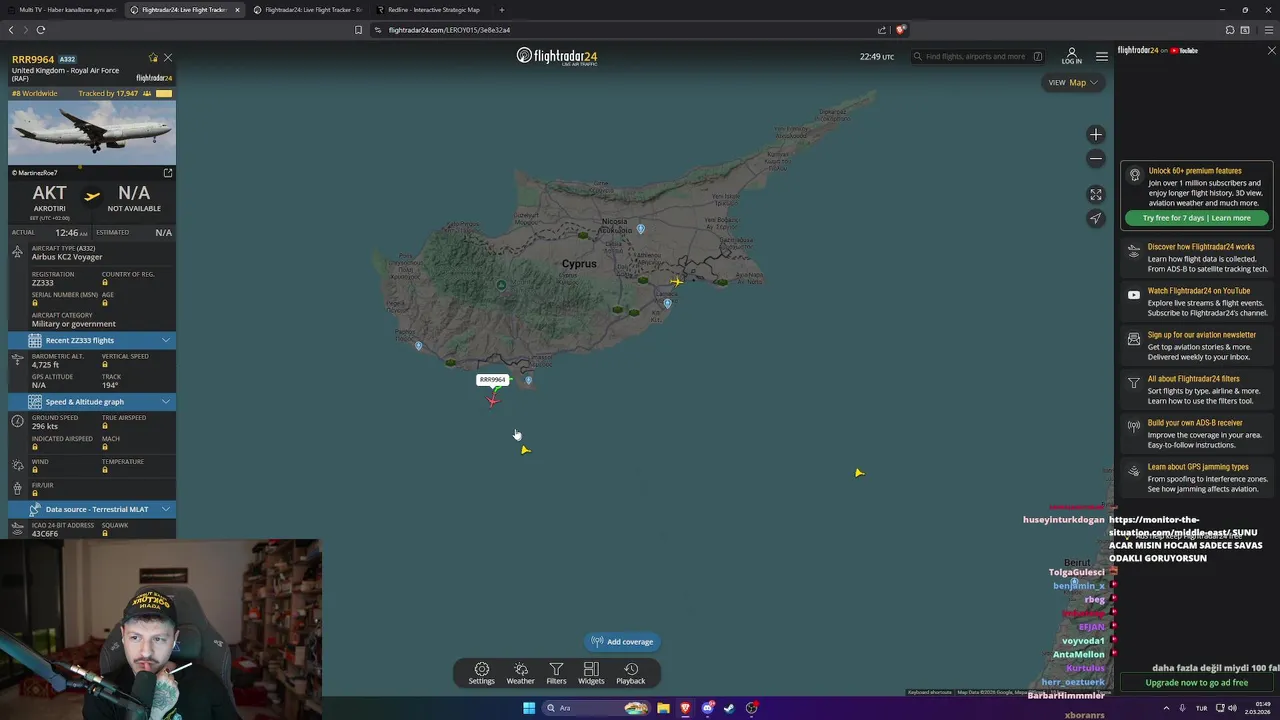Click the Windows taskbar search box
The image size is (1280, 720).
[x=596, y=708]
